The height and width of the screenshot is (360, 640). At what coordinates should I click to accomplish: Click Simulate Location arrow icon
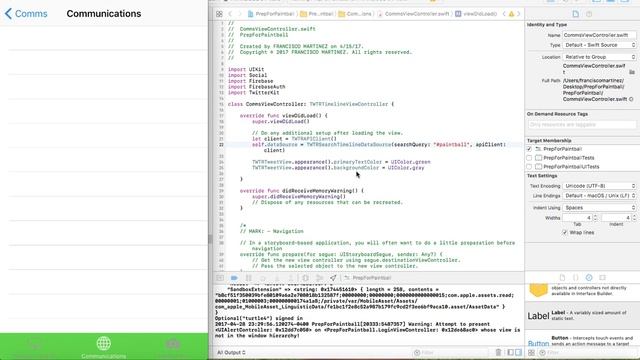(333, 278)
